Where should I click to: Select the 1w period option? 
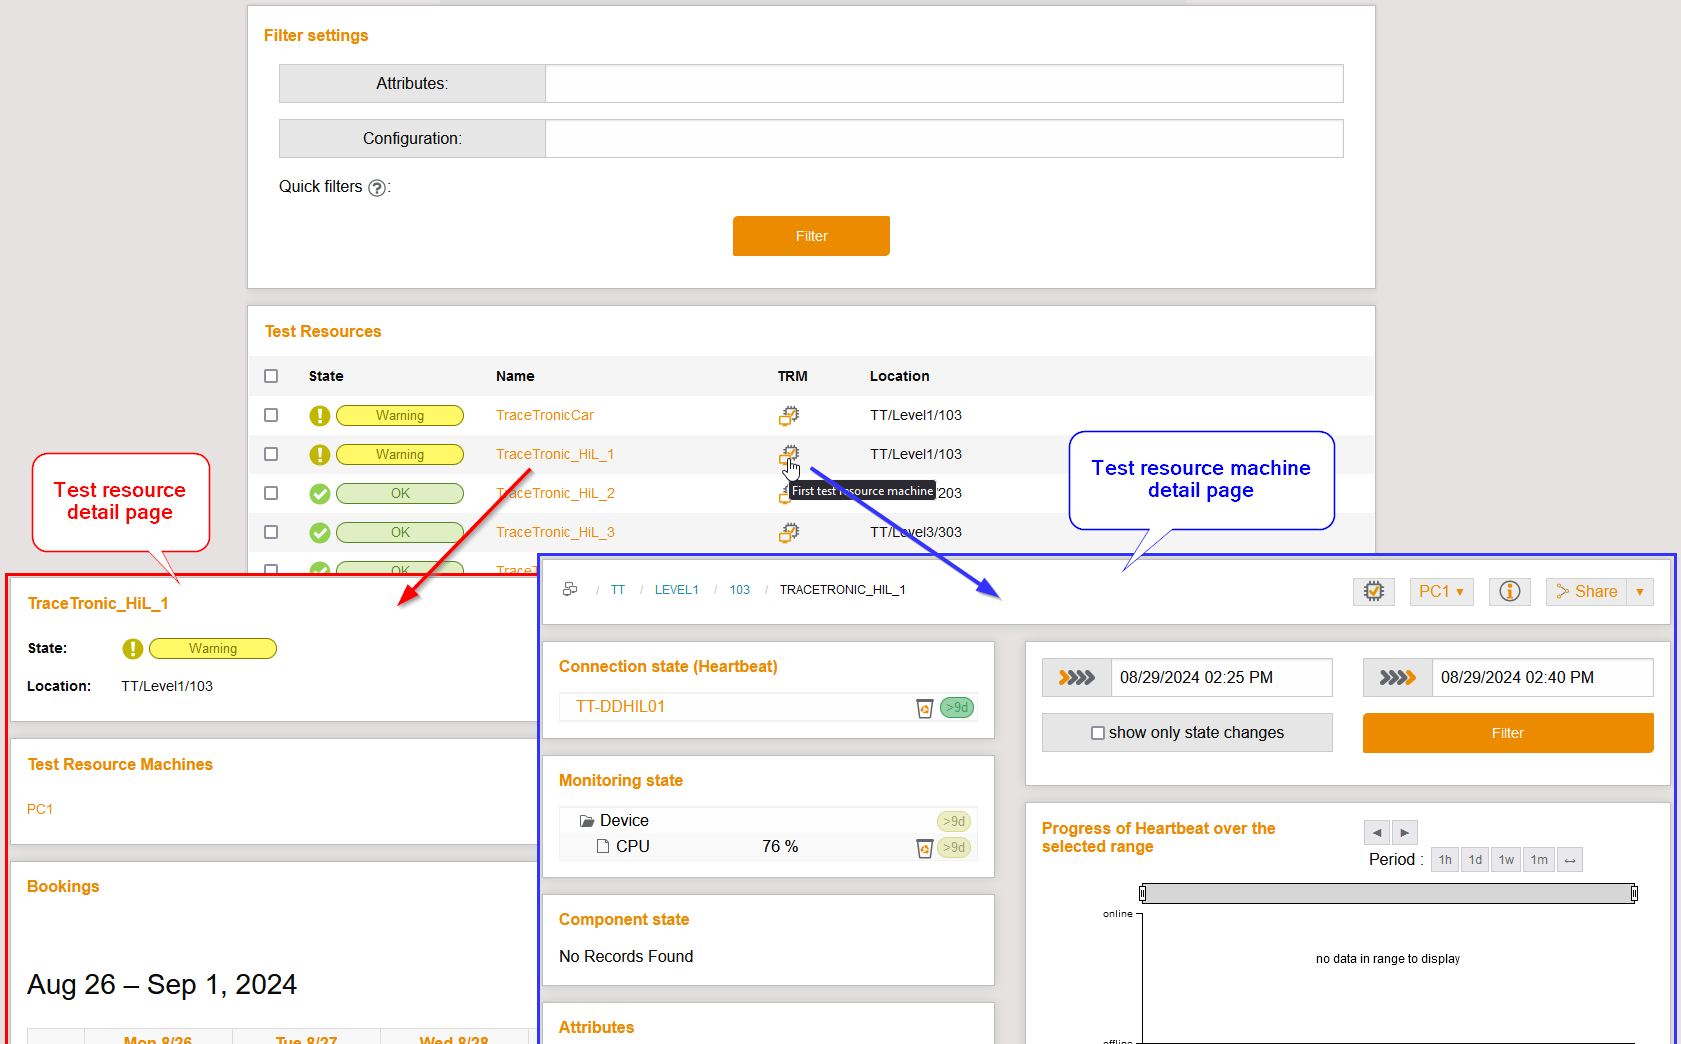pos(1506,860)
